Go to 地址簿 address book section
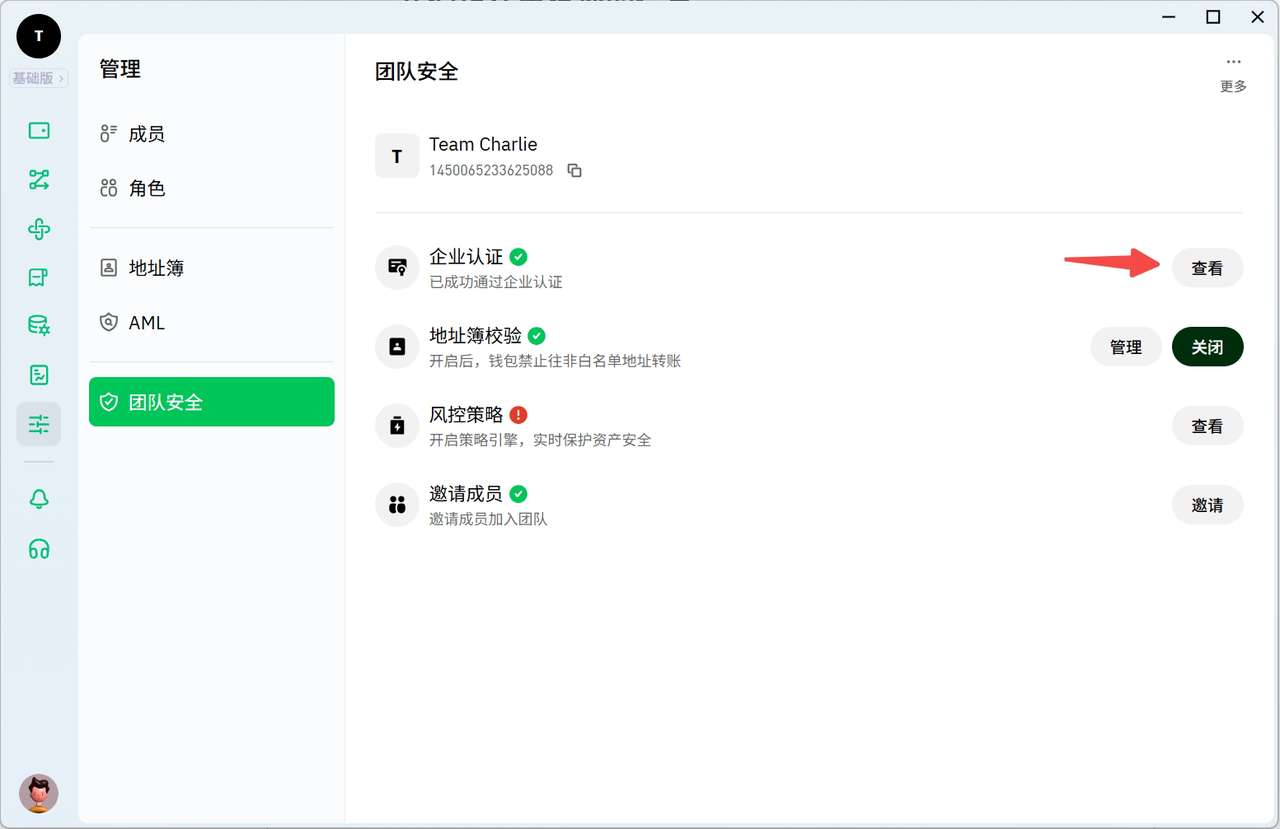The image size is (1280, 829). pyautogui.click(x=156, y=268)
